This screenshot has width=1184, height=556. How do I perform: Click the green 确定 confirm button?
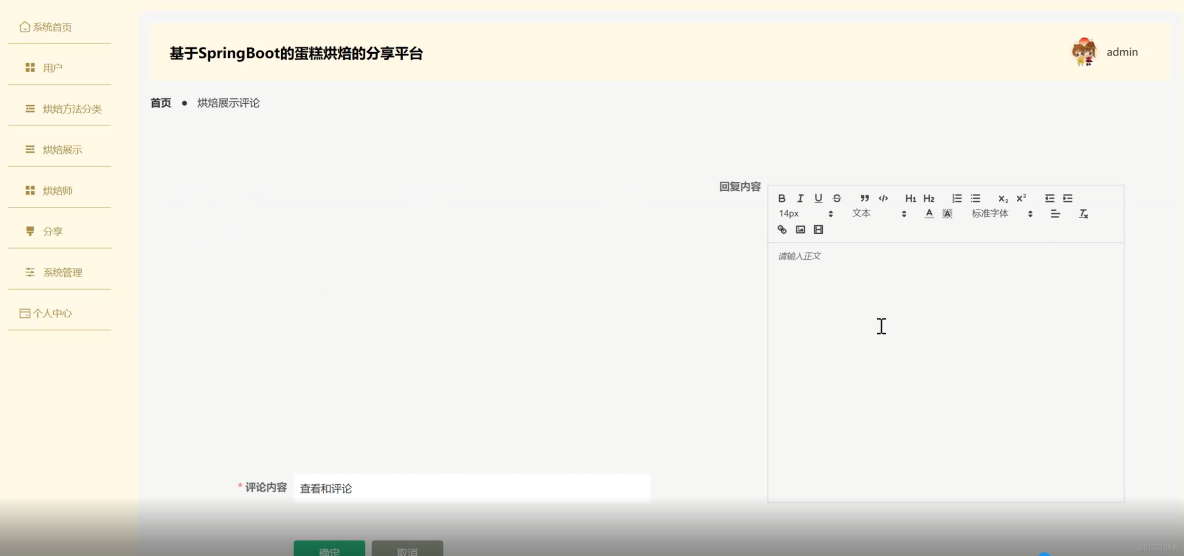click(x=329, y=548)
